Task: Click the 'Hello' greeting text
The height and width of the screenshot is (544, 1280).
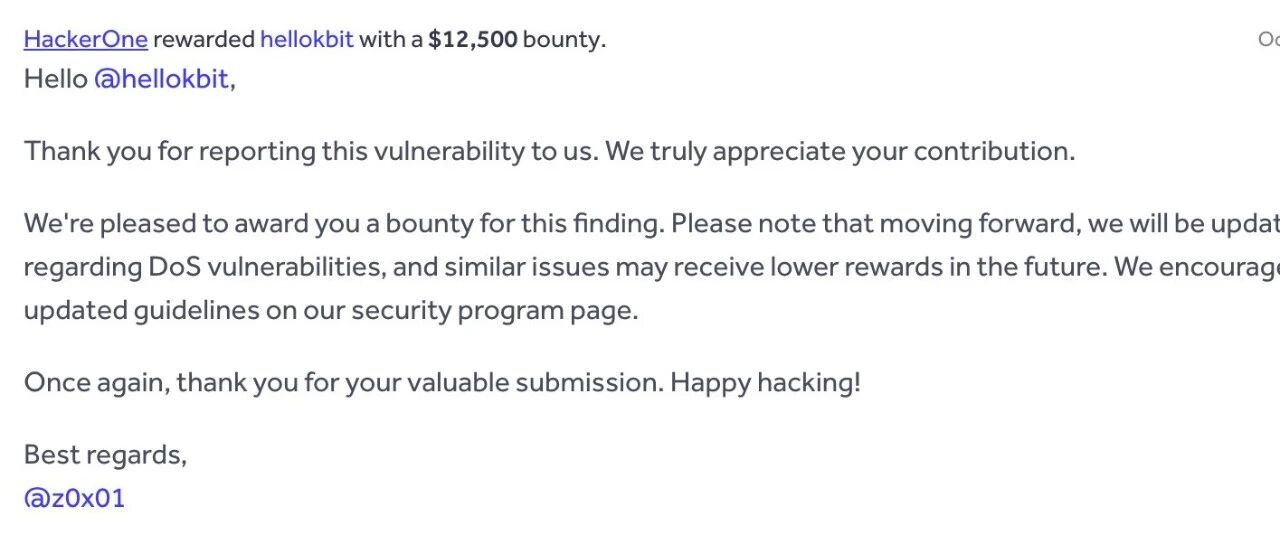Action: pos(56,78)
